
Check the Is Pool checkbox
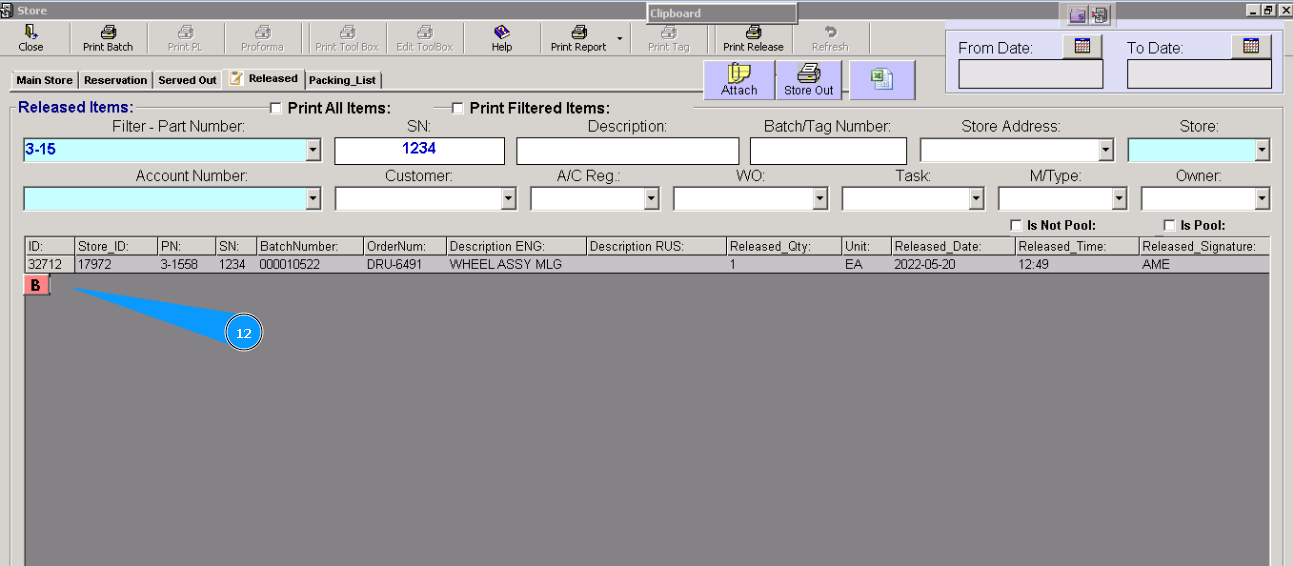[1170, 226]
